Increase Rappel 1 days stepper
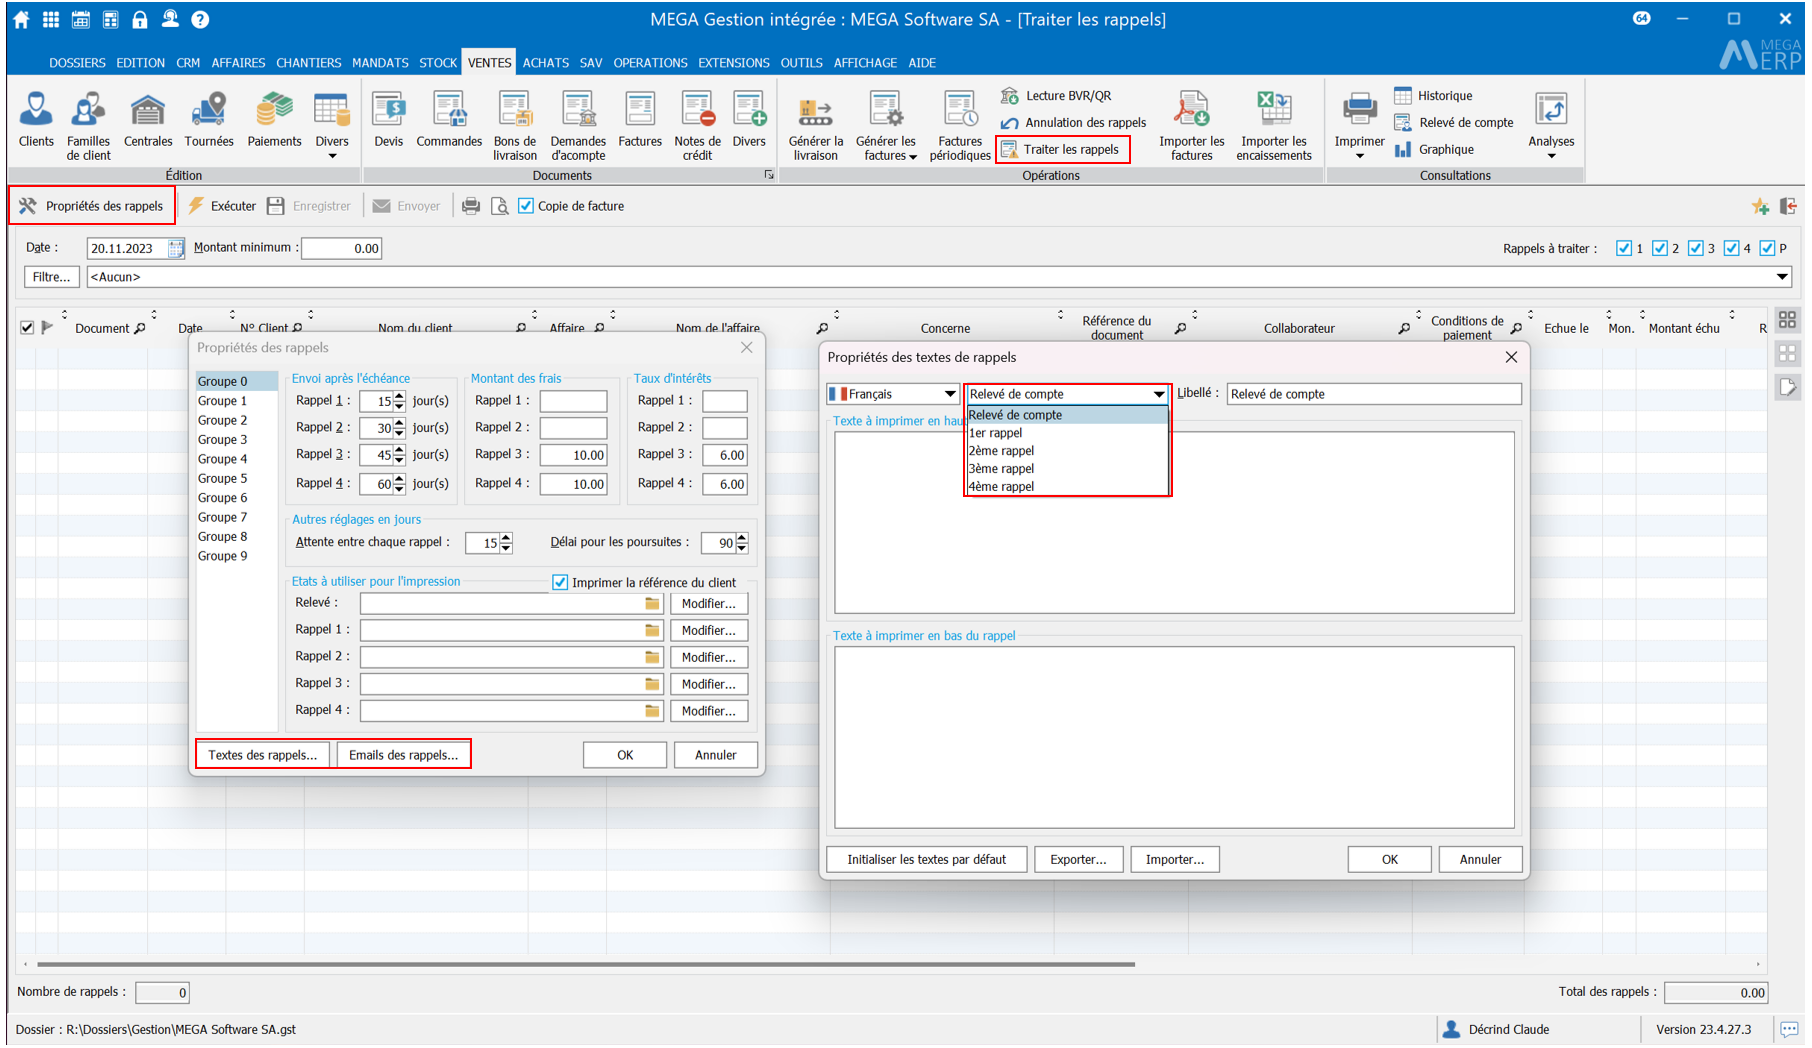Viewport: 1812px width, 1048px height. [x=400, y=396]
